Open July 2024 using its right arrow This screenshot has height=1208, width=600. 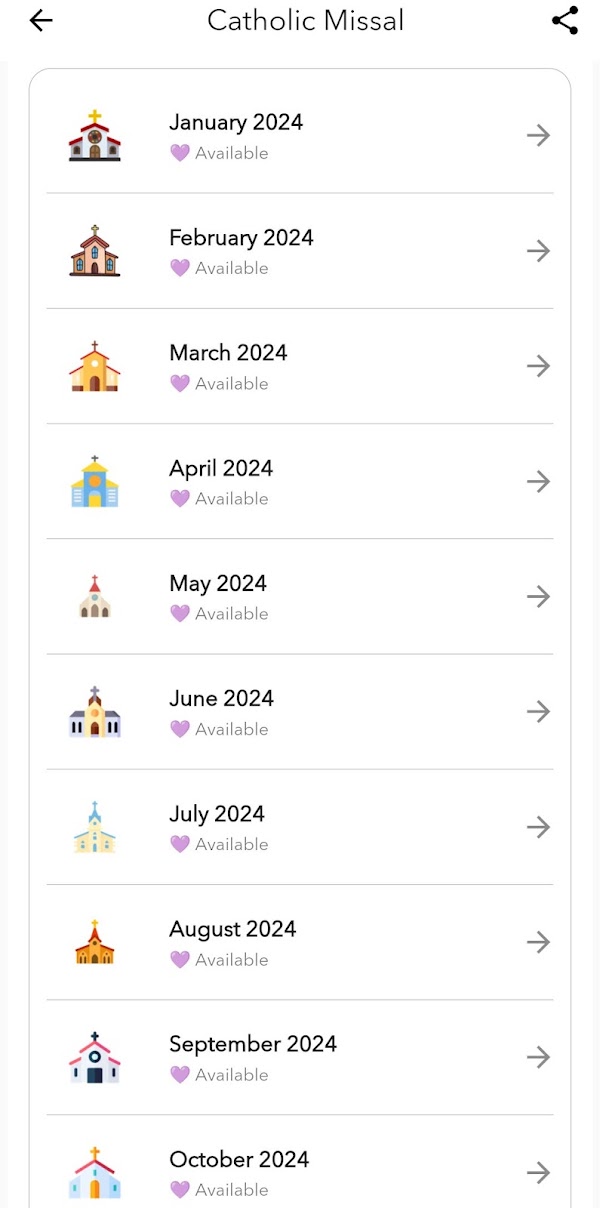(539, 827)
